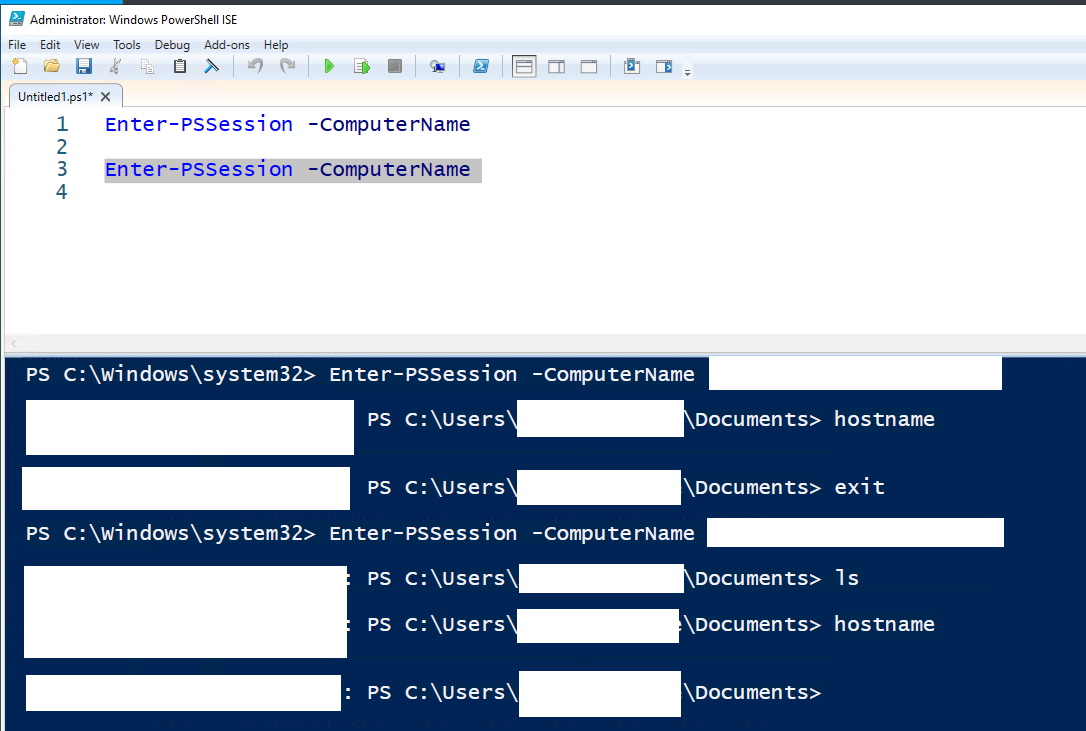Undo the last edit
The width and height of the screenshot is (1086, 731).
pos(256,67)
